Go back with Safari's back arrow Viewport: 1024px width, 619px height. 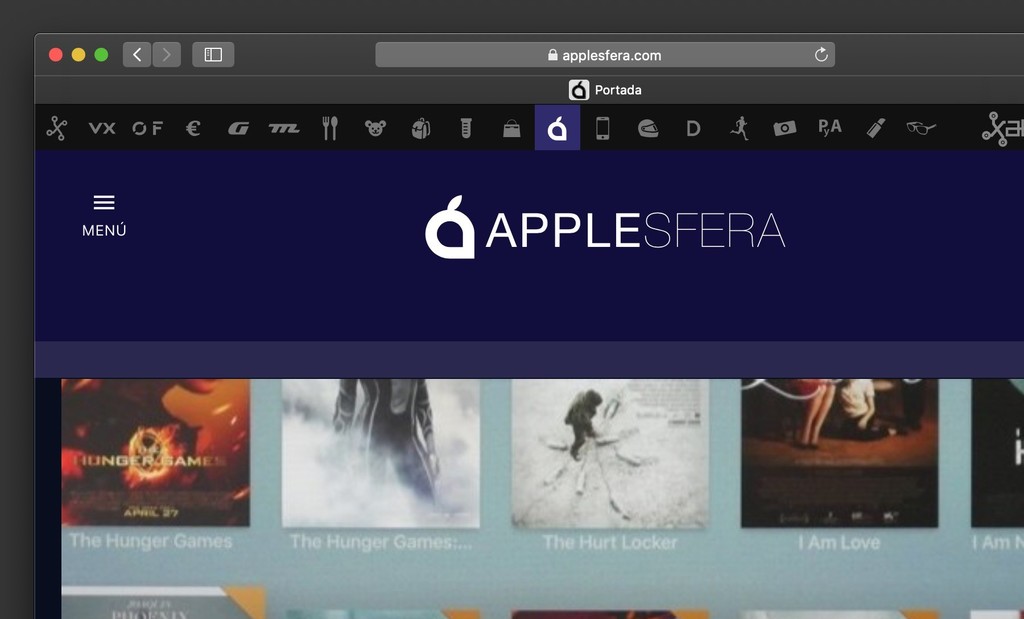137,55
